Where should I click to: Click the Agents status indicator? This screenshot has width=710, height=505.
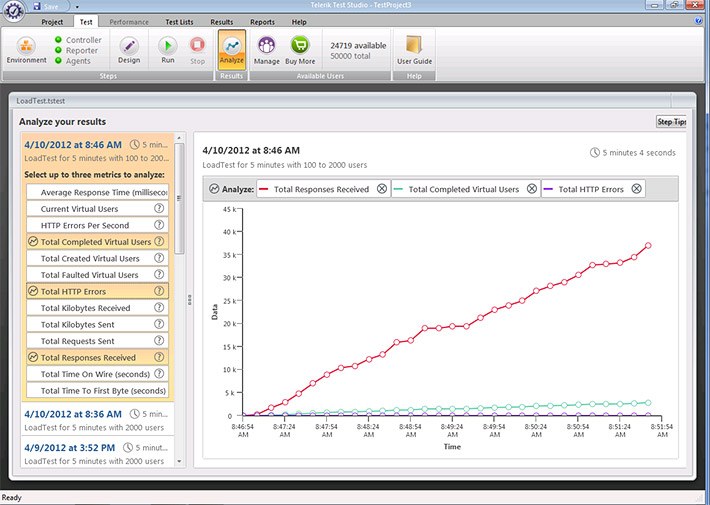click(x=58, y=61)
